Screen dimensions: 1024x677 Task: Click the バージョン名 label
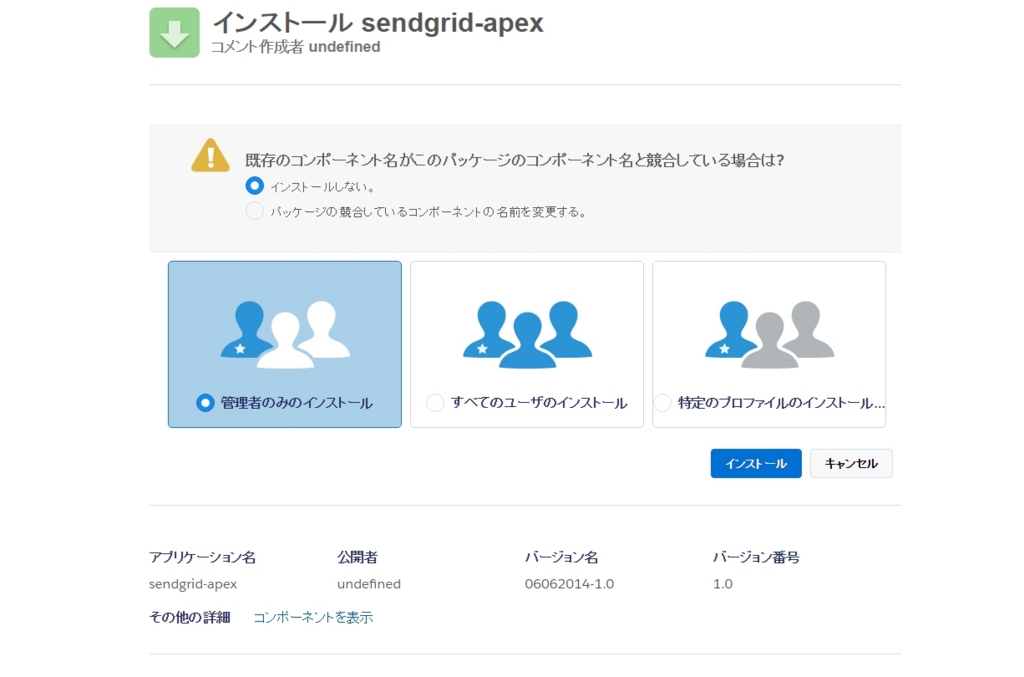(x=562, y=557)
